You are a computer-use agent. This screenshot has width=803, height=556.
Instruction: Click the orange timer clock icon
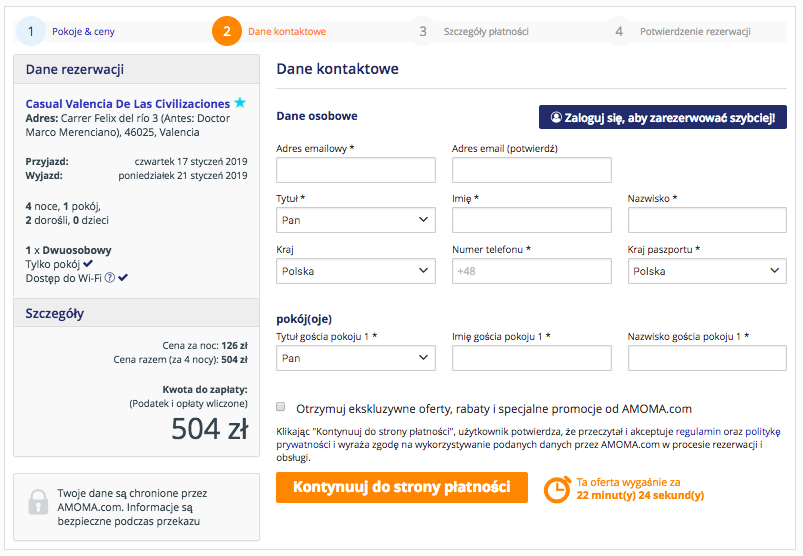pyautogui.click(x=557, y=489)
